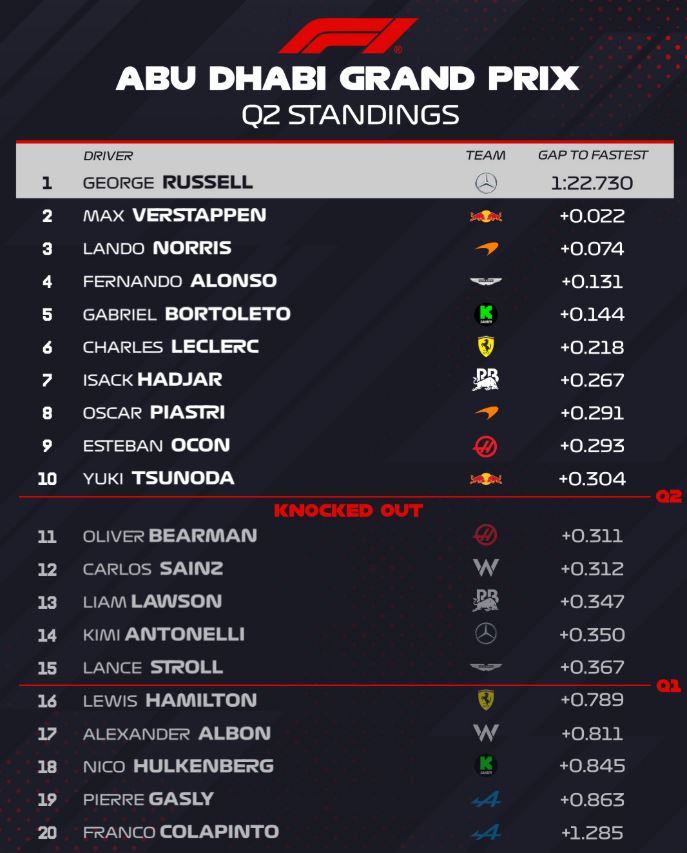Select Franco Colapinto's +1.285 gap
Viewport: 687px width, 853px height.
pyautogui.click(x=592, y=832)
